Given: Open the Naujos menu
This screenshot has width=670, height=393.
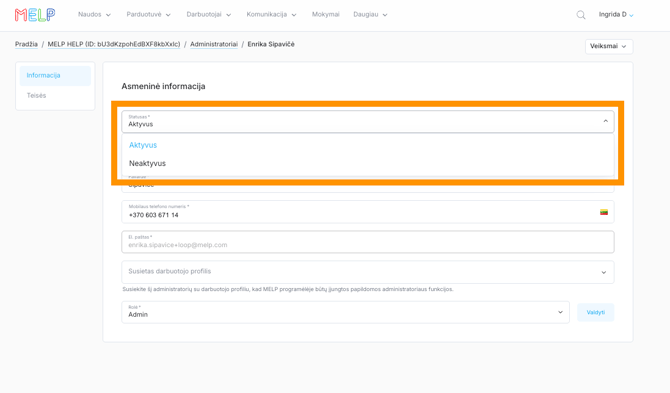Looking at the screenshot, I should point(94,15).
